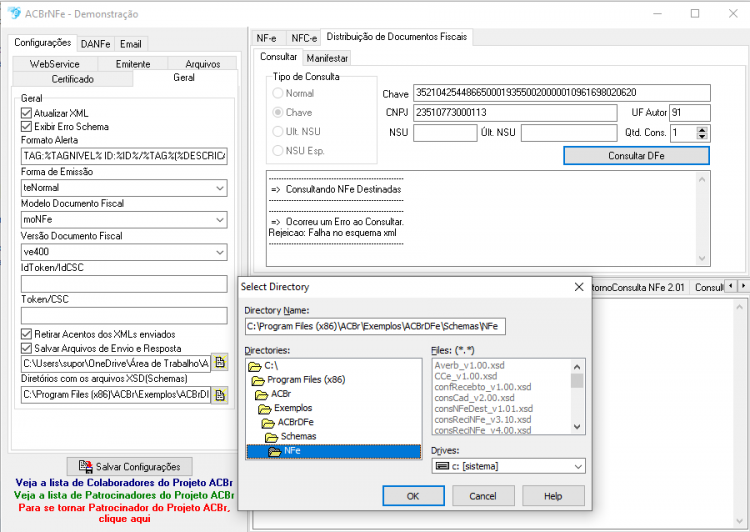Click Salvar Configurações button
The width and height of the screenshot is (750, 532).
pos(130,466)
